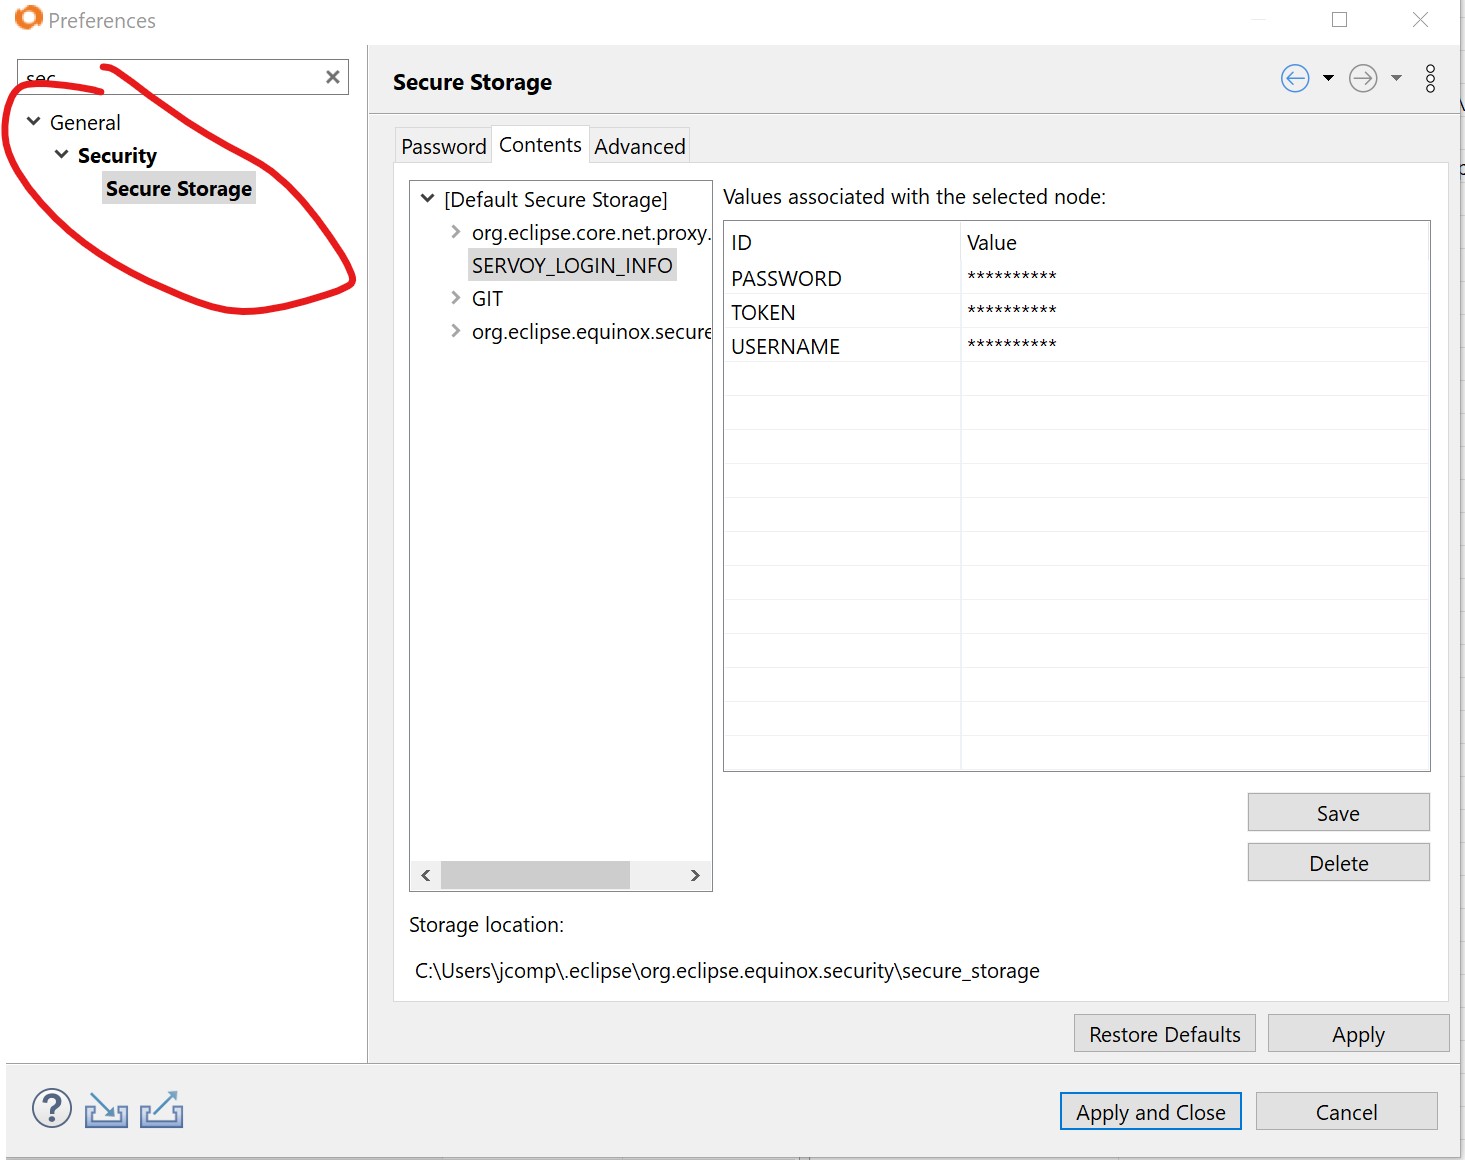Click the masked value for PASSWORD
This screenshot has height=1160, width=1465.
click(1012, 277)
